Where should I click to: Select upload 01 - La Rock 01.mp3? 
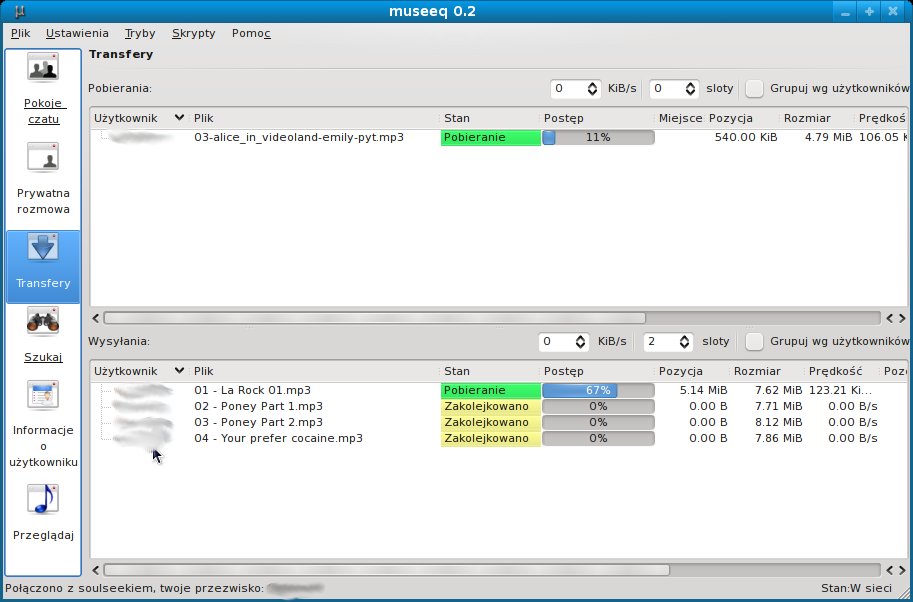click(252, 390)
